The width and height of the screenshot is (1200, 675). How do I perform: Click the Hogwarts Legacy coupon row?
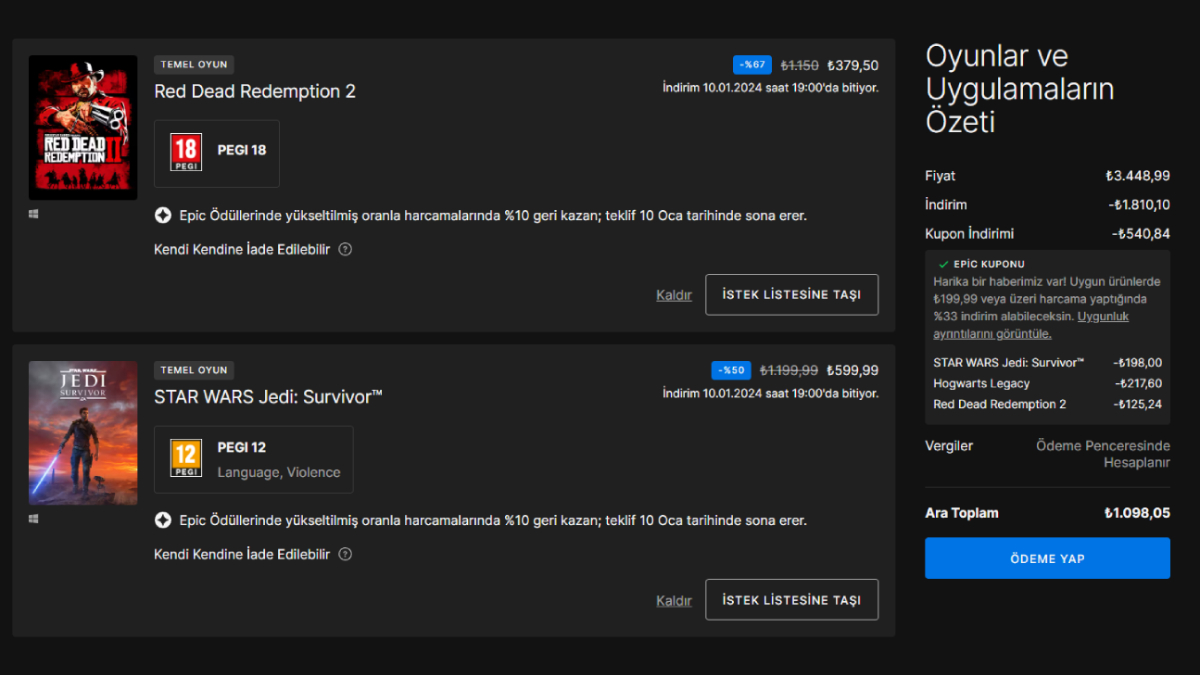[x=1047, y=383]
